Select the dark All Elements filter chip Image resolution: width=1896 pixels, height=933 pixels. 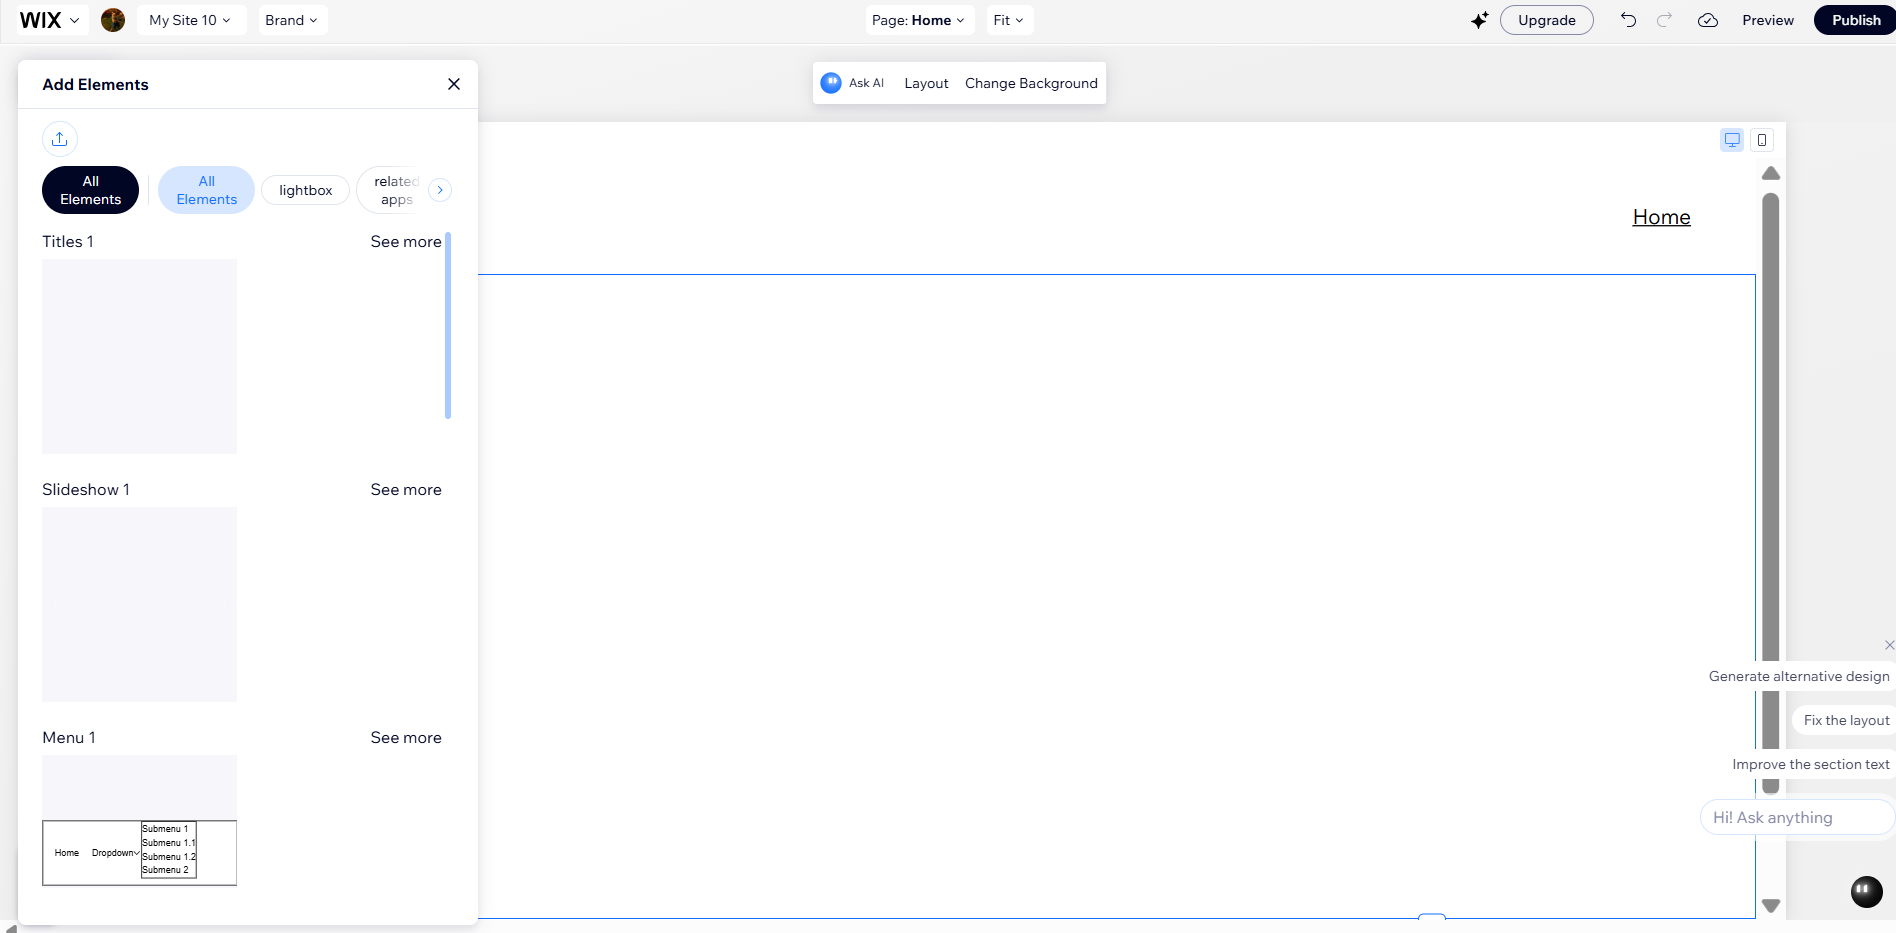point(90,190)
